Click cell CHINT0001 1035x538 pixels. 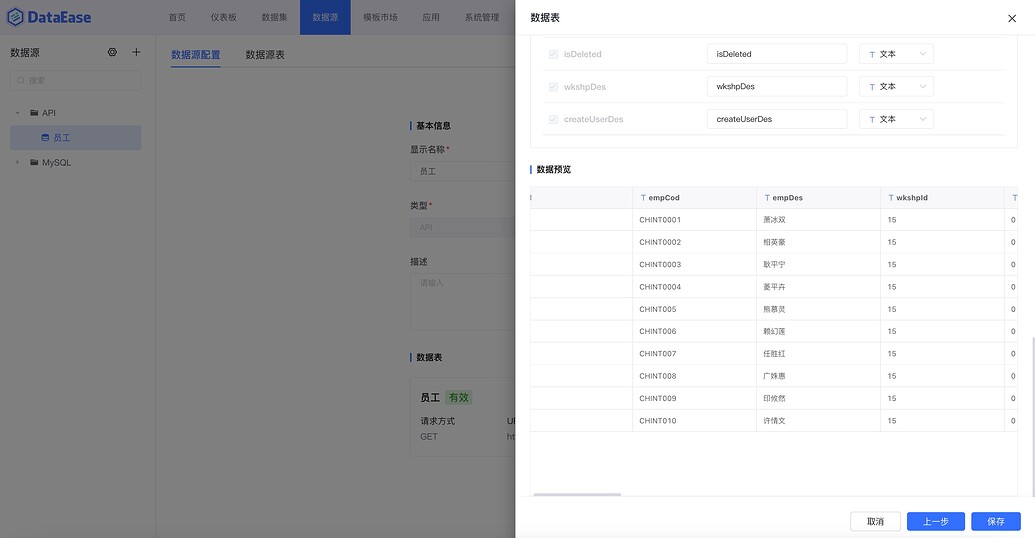click(694, 220)
